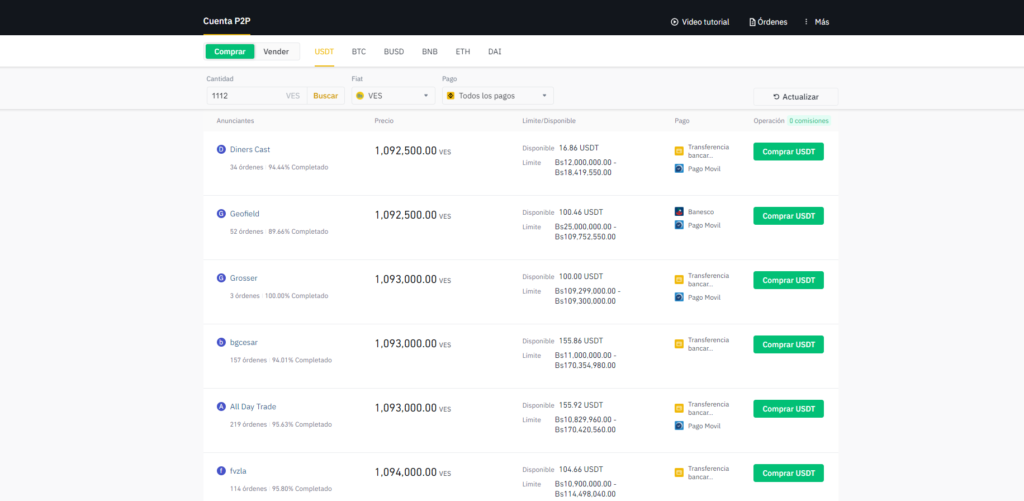Click Transferencia bancaria icon in Grosser row
The height and width of the screenshot is (501, 1024).
pos(679,280)
